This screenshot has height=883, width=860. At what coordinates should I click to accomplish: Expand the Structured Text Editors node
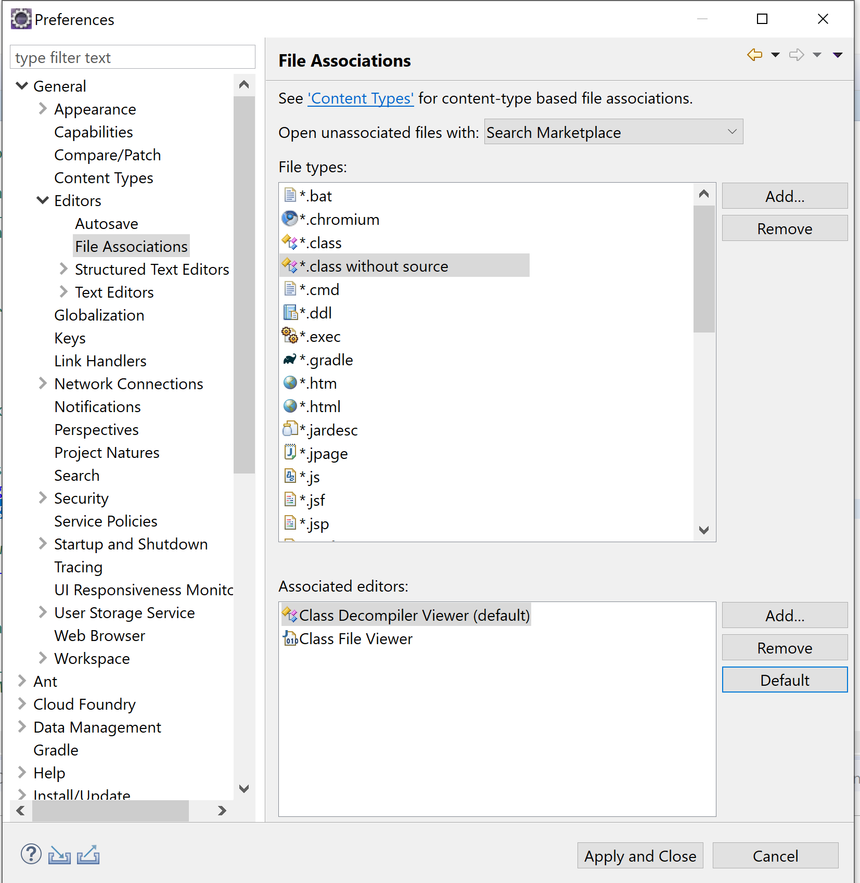point(64,269)
